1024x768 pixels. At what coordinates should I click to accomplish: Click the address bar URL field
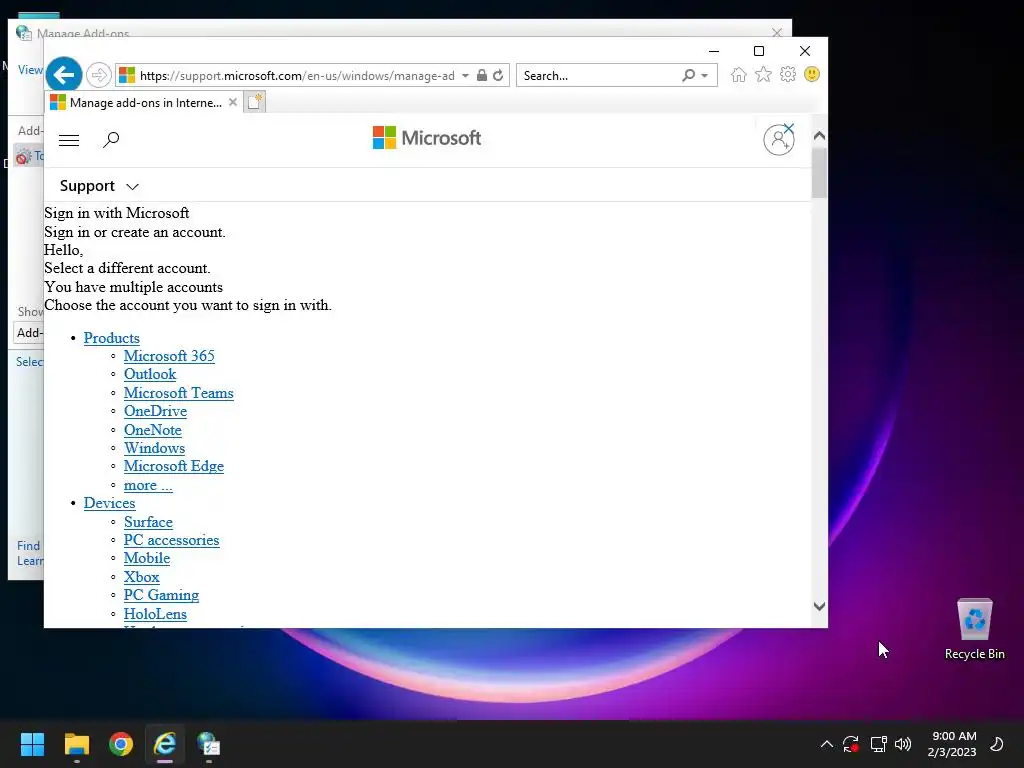click(x=297, y=76)
